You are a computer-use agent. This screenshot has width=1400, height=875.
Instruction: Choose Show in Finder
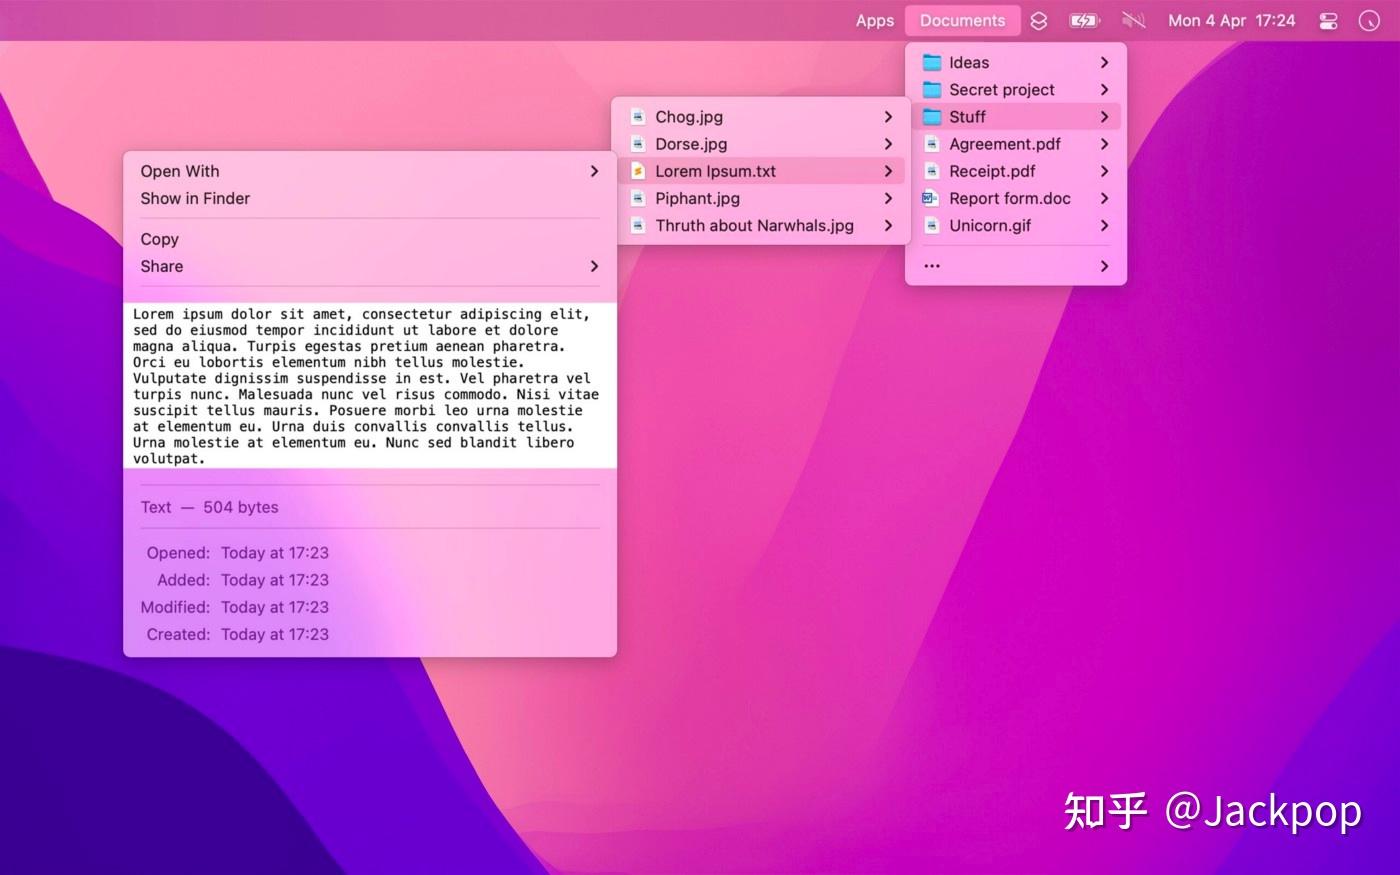pyautogui.click(x=370, y=198)
